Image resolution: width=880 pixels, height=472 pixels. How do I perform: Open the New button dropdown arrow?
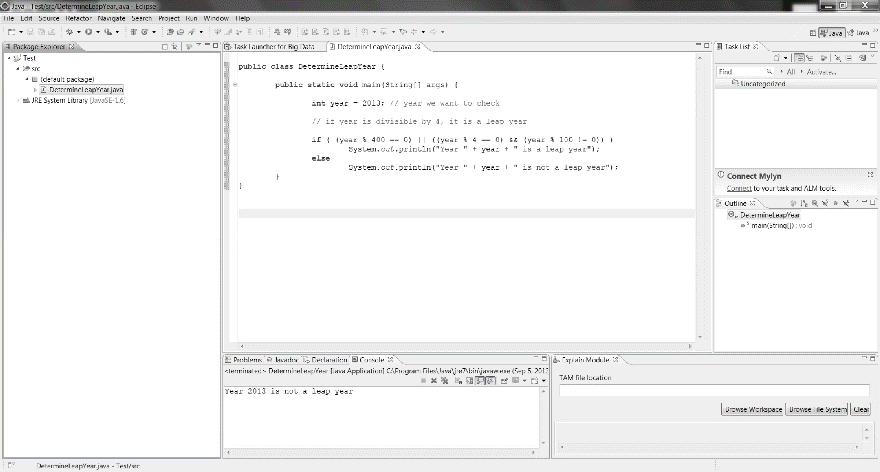pyautogui.click(x=21, y=32)
